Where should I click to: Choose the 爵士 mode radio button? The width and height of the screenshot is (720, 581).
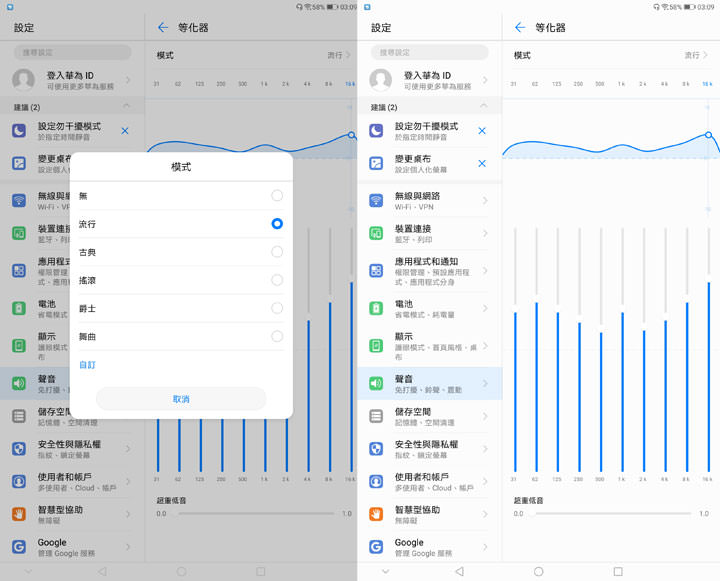[x=277, y=308]
